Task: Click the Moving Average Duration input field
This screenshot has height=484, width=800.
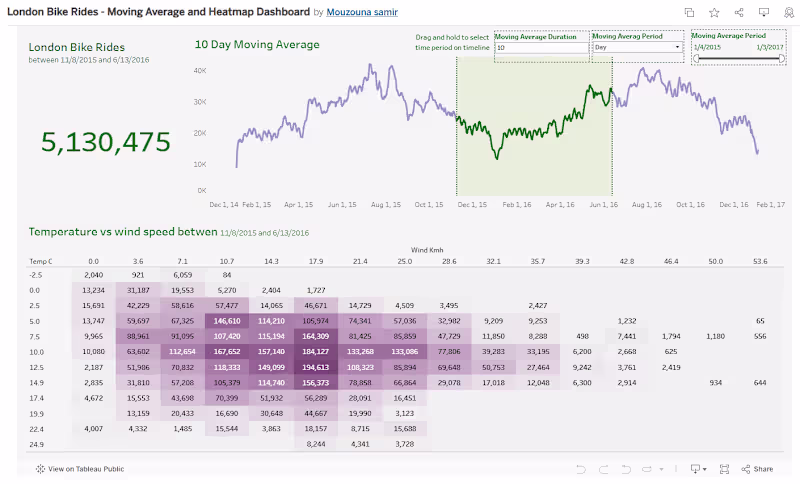Action: 541,47
